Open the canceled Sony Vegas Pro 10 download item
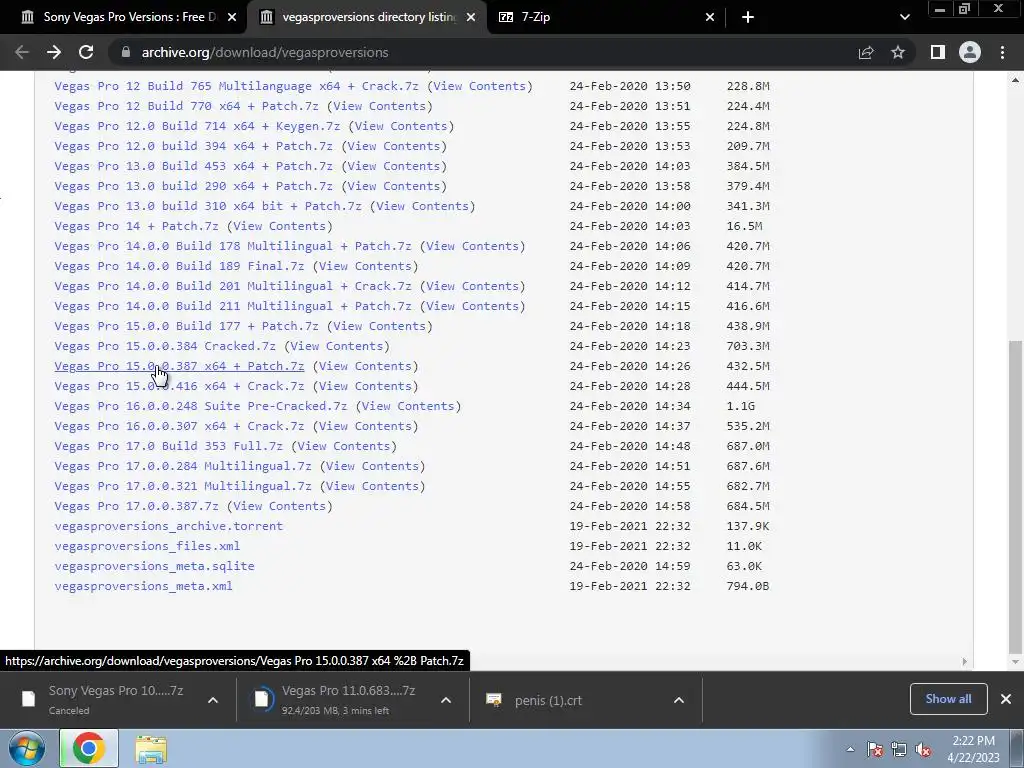Screen dimensions: 1024x768 [x=116, y=699]
